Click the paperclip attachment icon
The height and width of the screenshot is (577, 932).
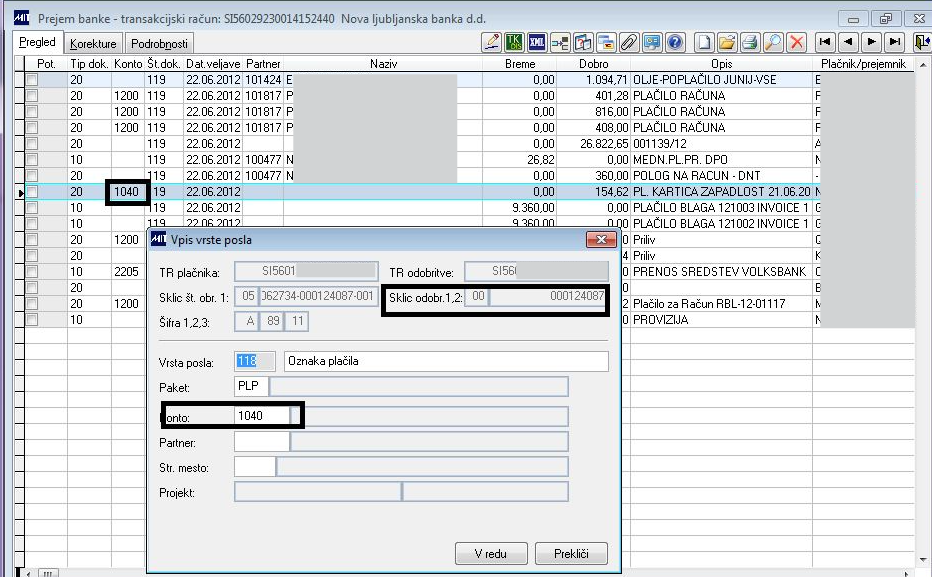629,42
